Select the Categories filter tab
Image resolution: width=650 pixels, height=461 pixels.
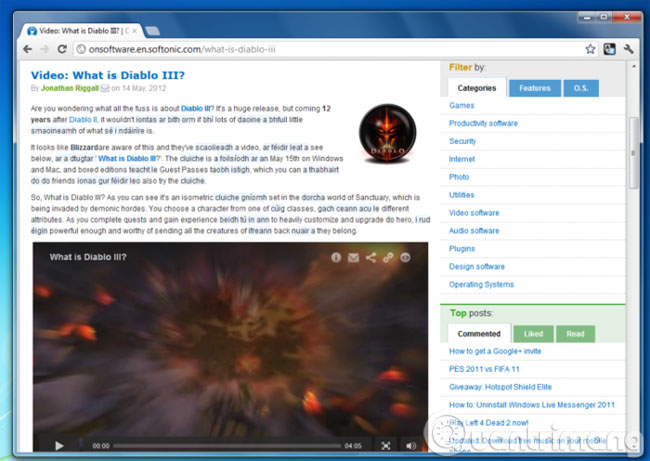tap(477, 88)
